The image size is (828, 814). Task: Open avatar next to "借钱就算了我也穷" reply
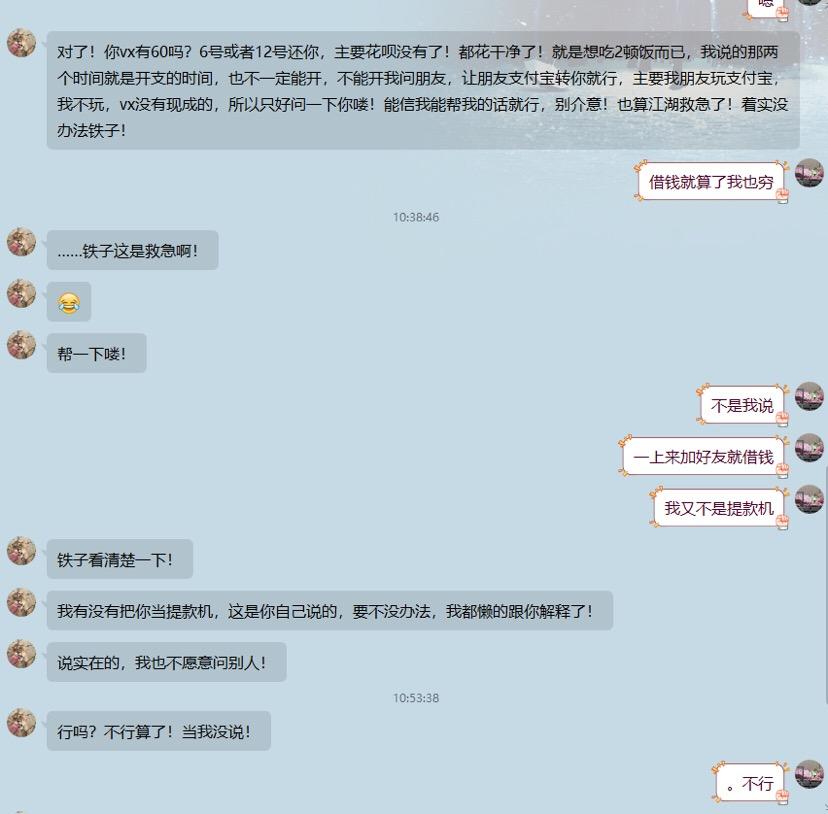coord(810,172)
